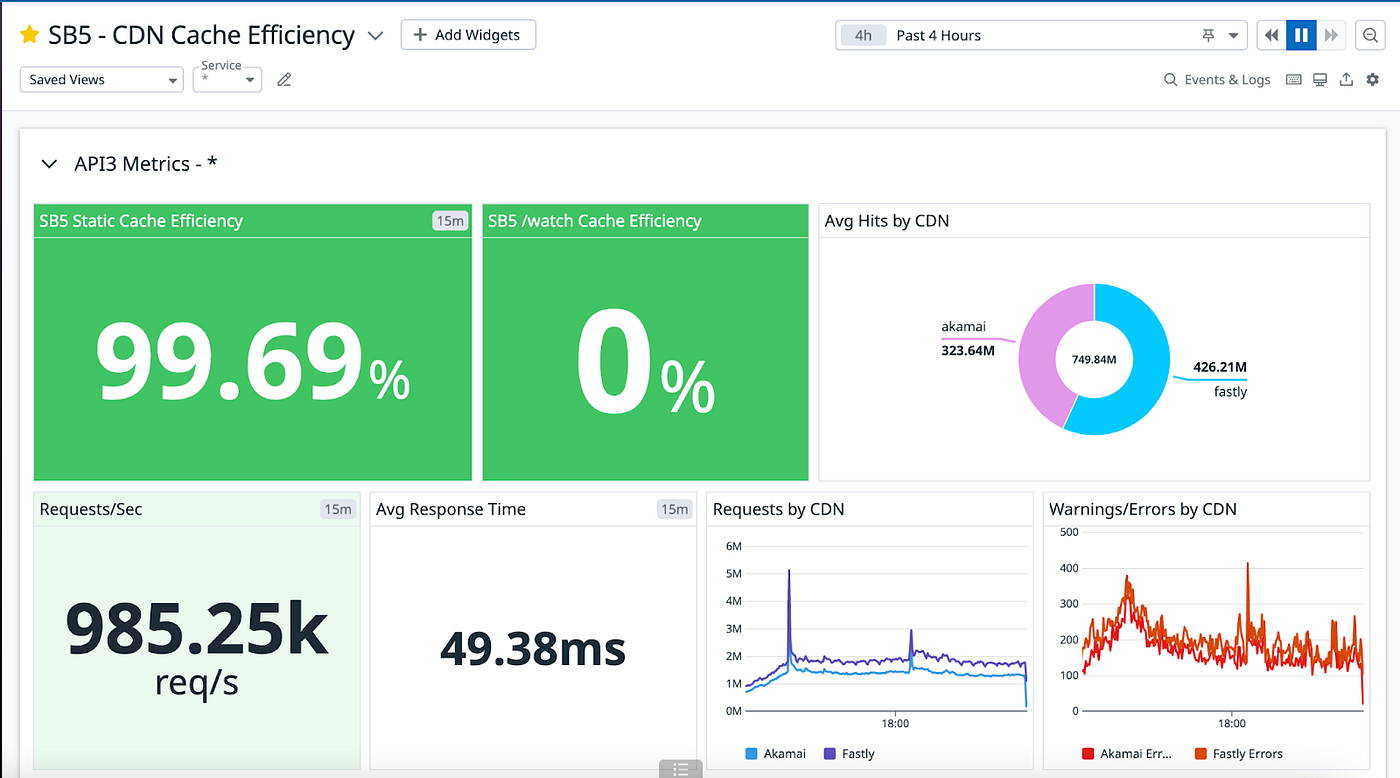This screenshot has width=1400, height=778.
Task: Unstar the SB5 dashboard favorite star
Action: tap(30, 35)
